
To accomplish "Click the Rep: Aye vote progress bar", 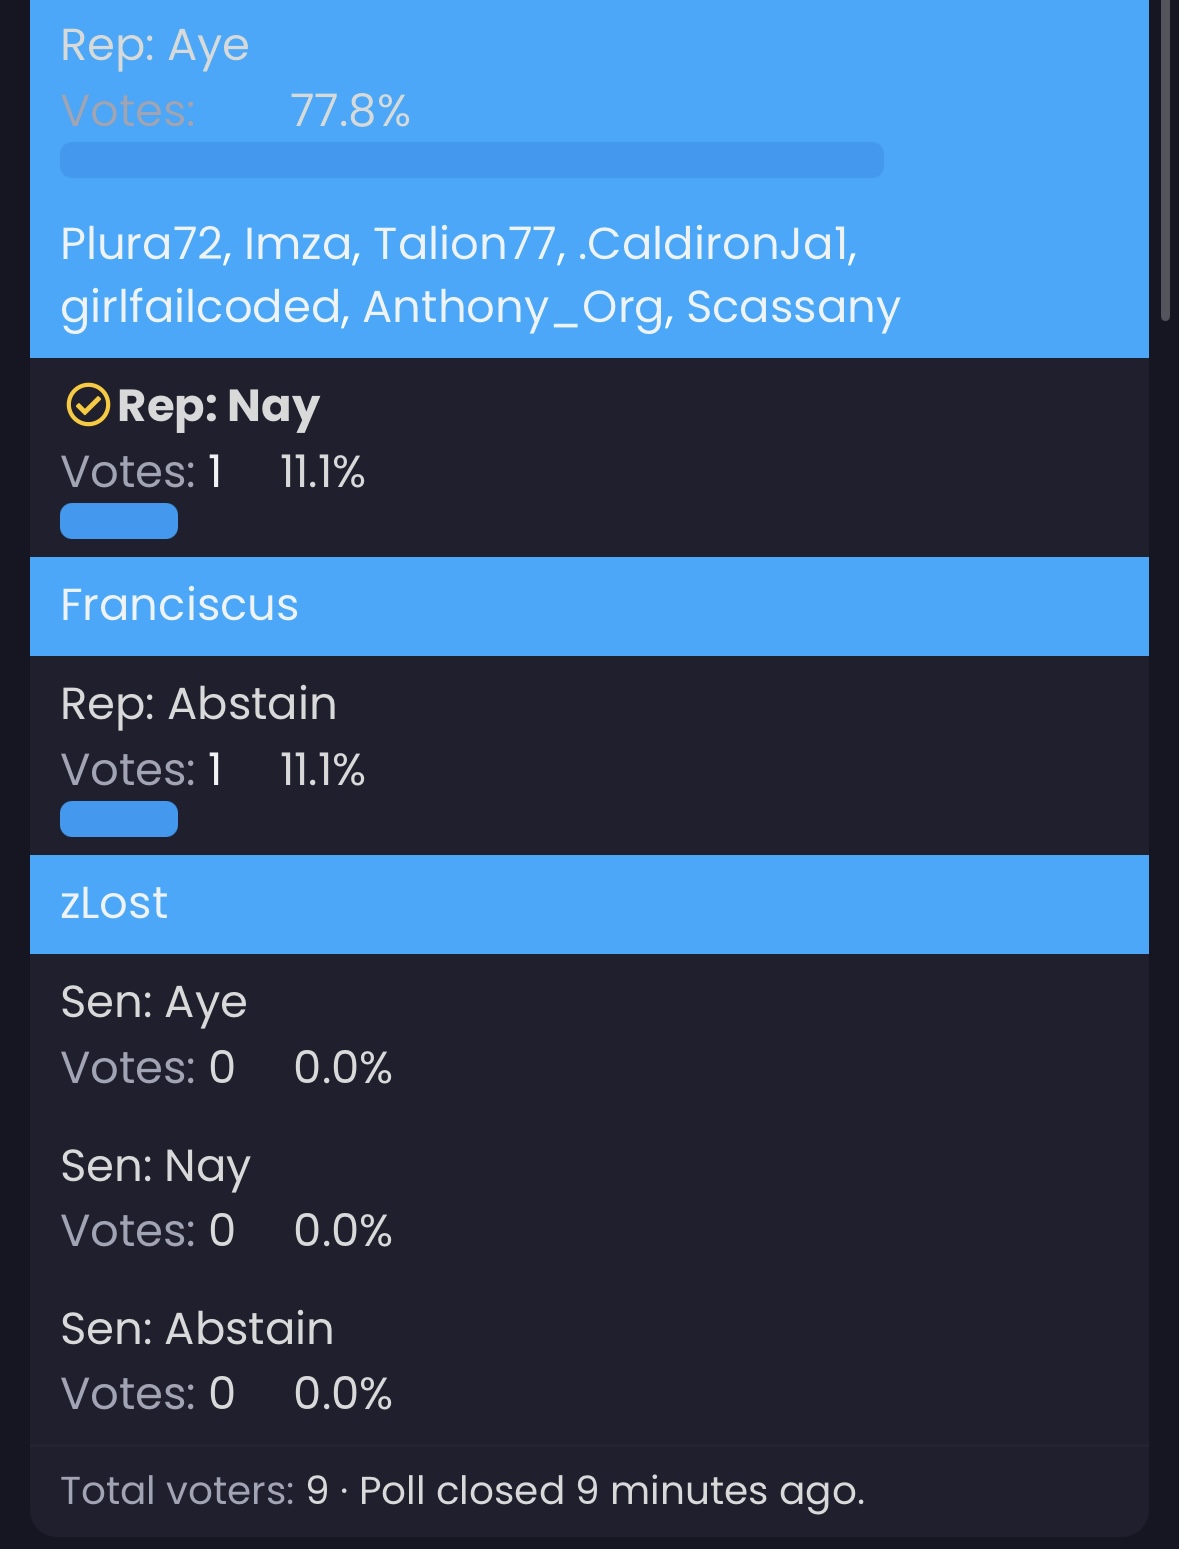I will 471,160.
